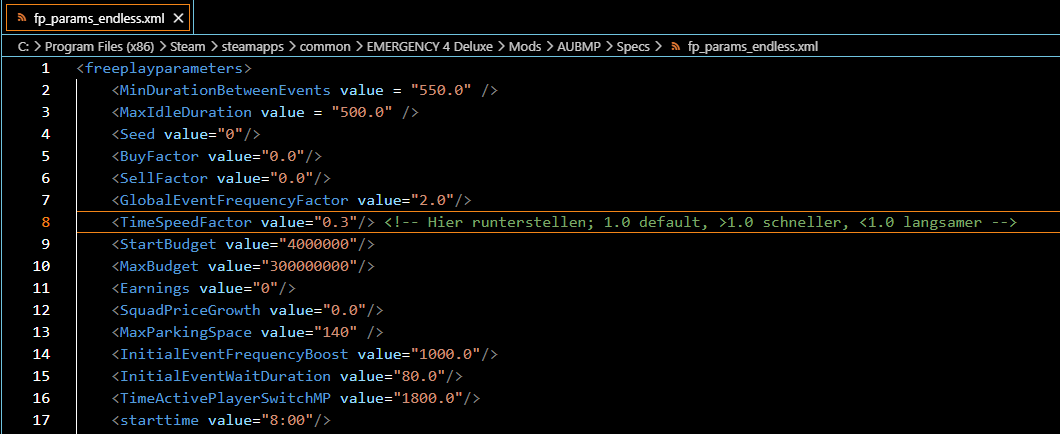Screen dimensions: 1060x434
Task: Open the steamapps breadcrumb folder
Action: [x=252, y=47]
